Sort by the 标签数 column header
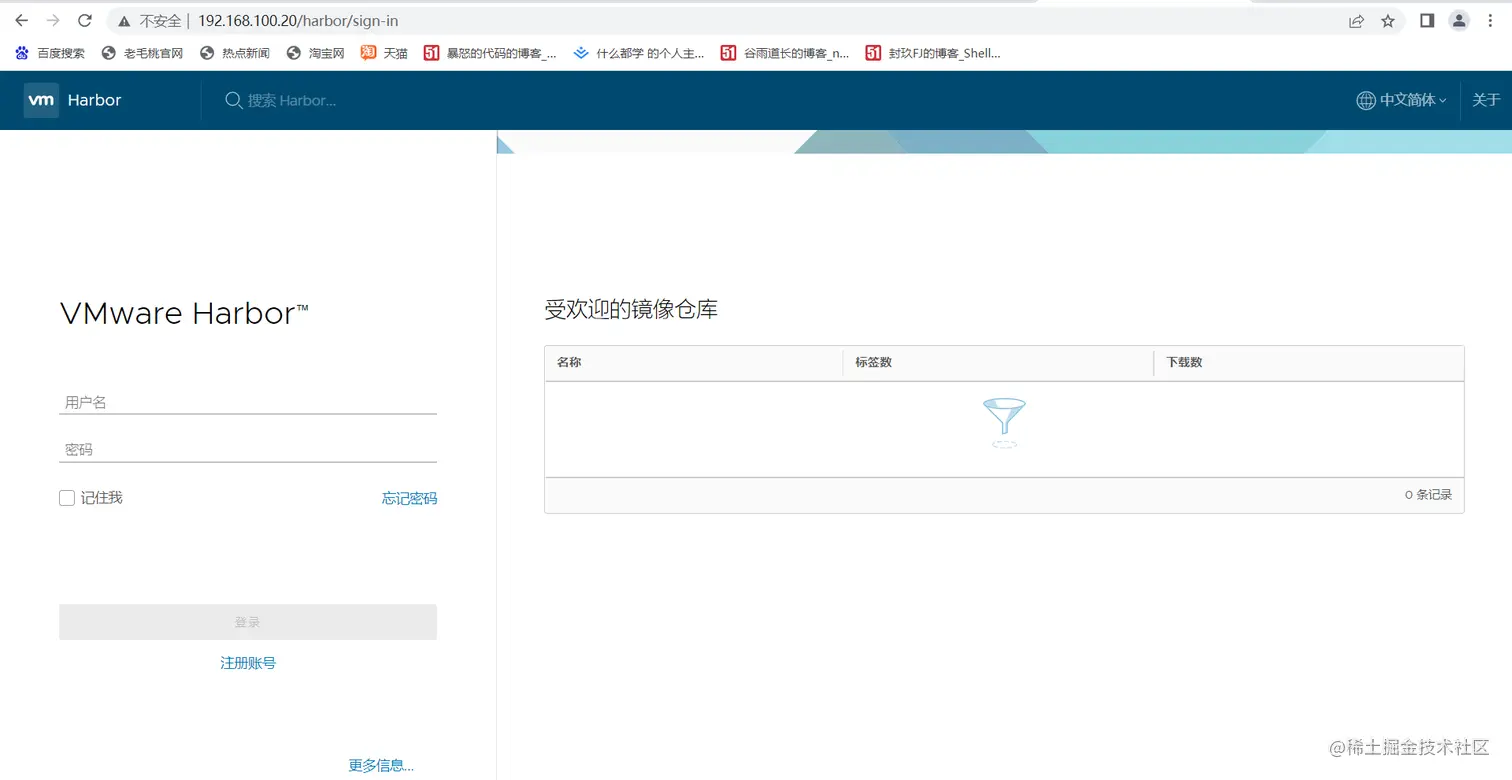 click(873, 362)
